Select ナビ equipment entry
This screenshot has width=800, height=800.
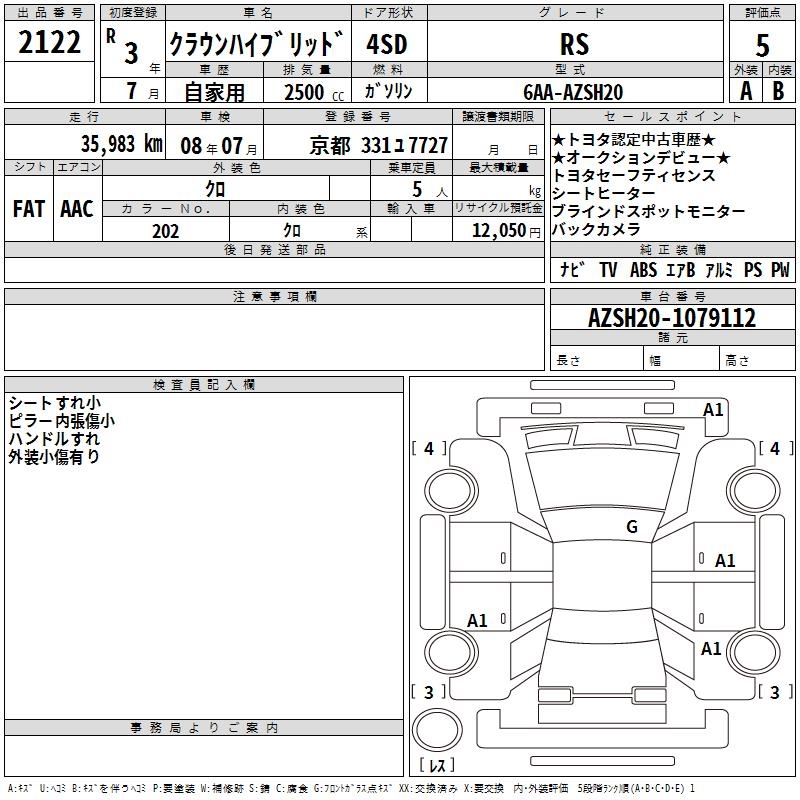click(x=572, y=269)
